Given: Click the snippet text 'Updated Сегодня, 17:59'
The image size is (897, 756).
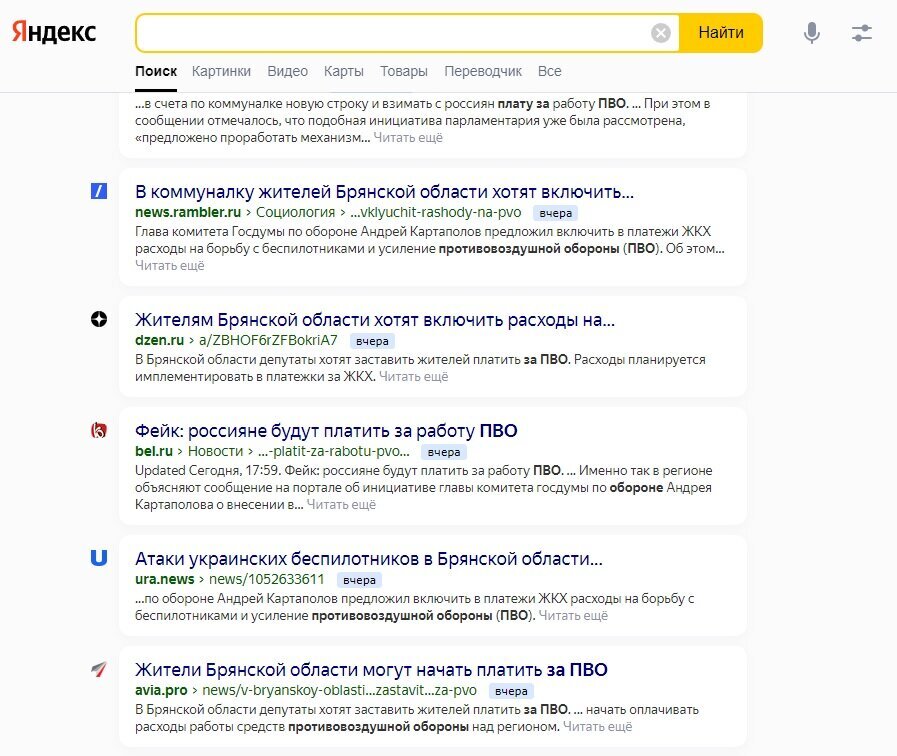Looking at the screenshot, I should (207, 471).
